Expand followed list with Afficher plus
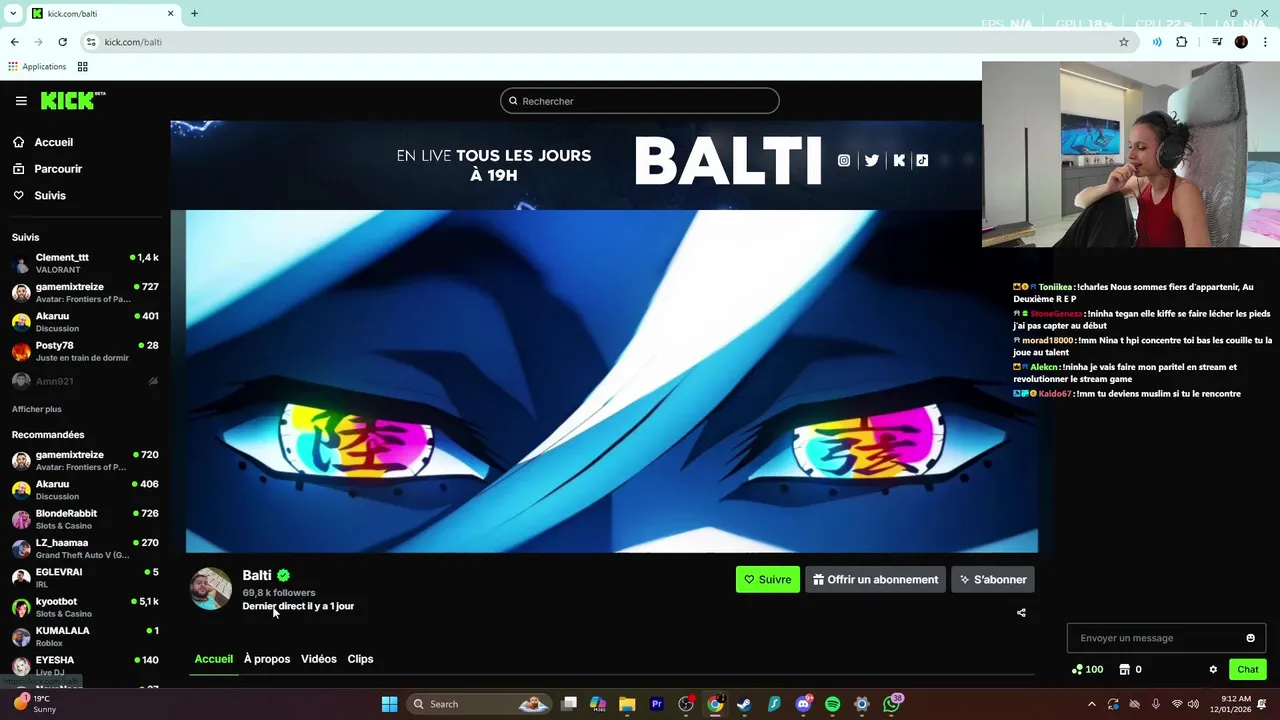 click(37, 409)
